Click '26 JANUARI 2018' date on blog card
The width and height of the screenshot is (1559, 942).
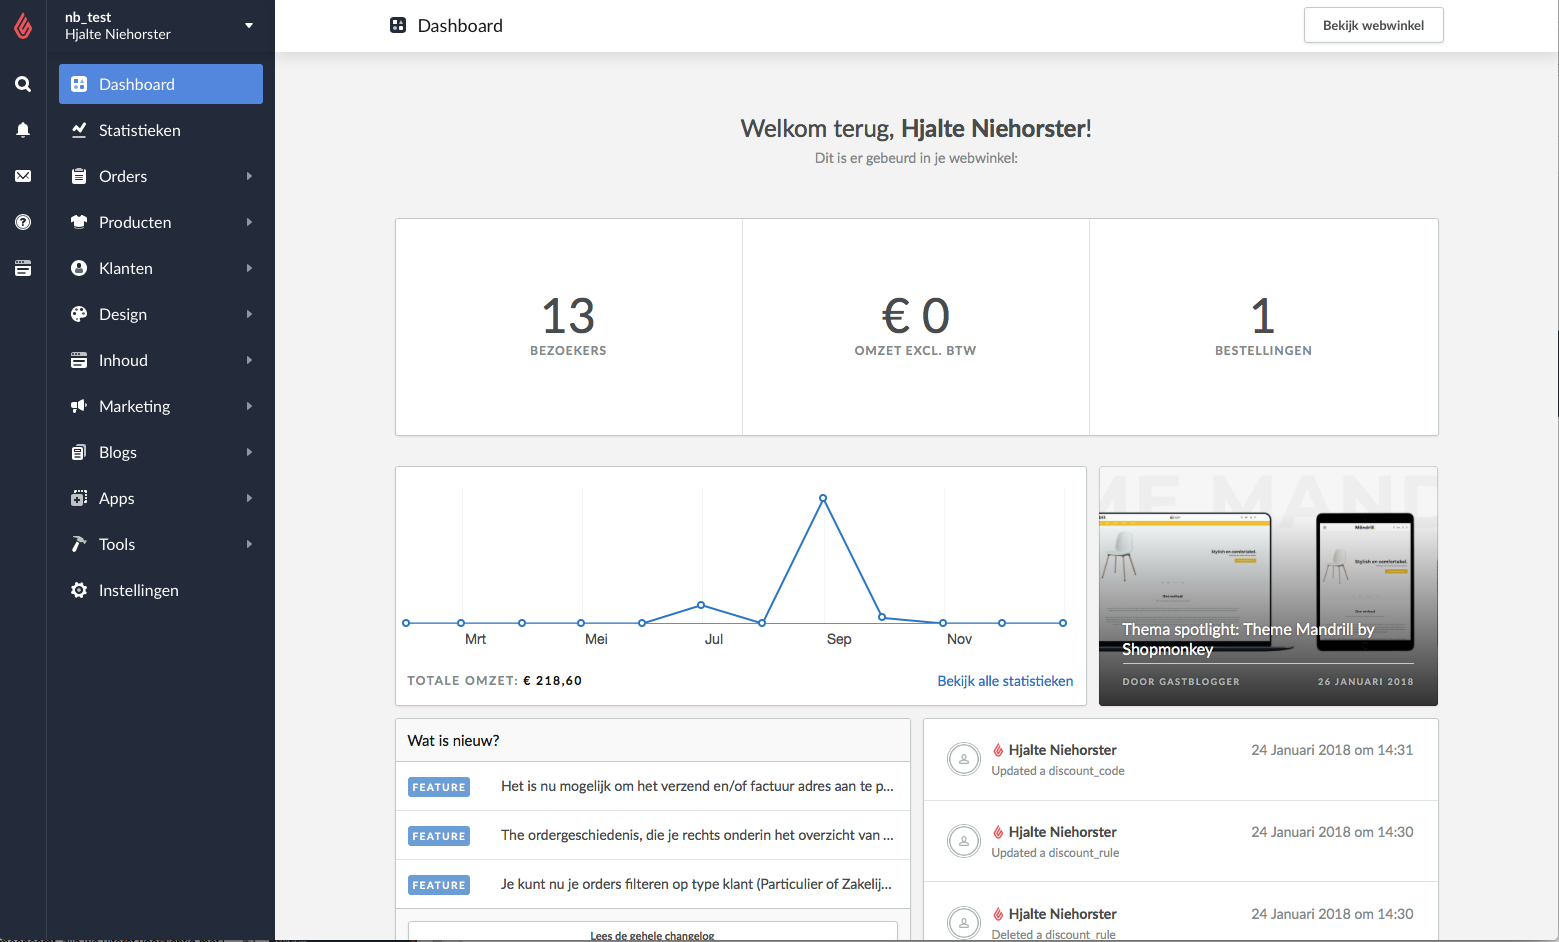tap(1365, 682)
